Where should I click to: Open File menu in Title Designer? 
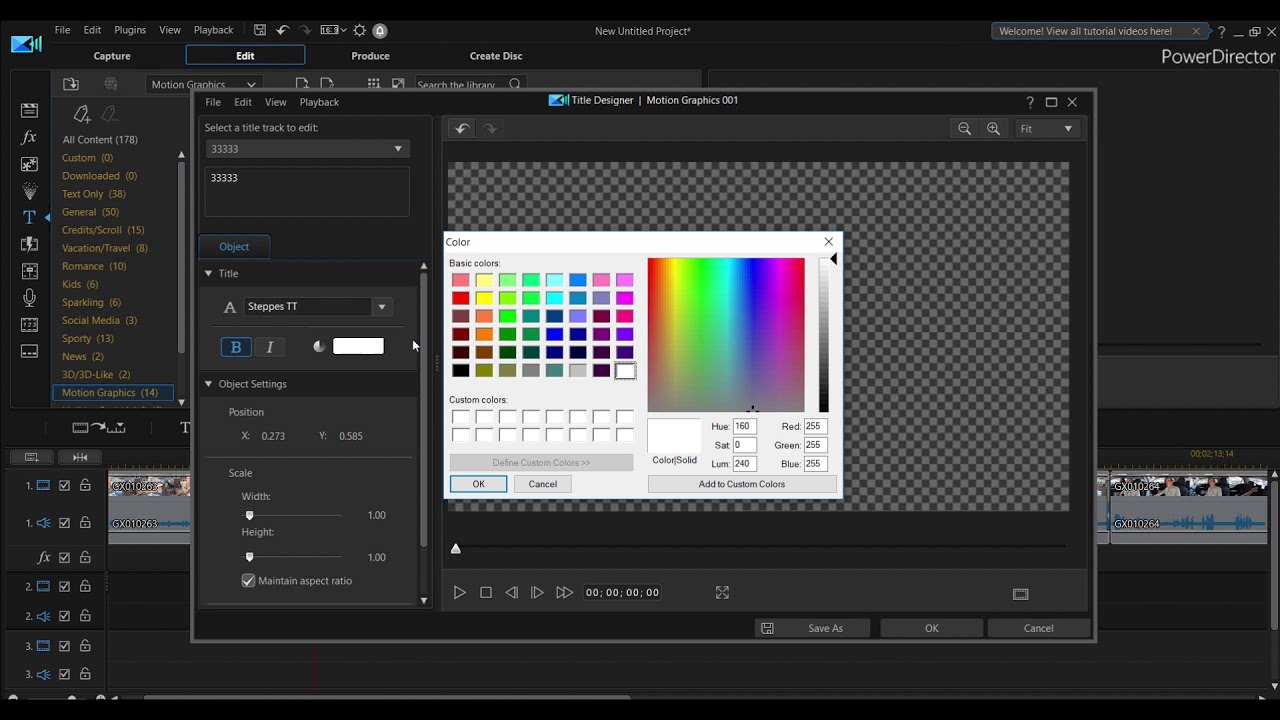pyautogui.click(x=213, y=102)
